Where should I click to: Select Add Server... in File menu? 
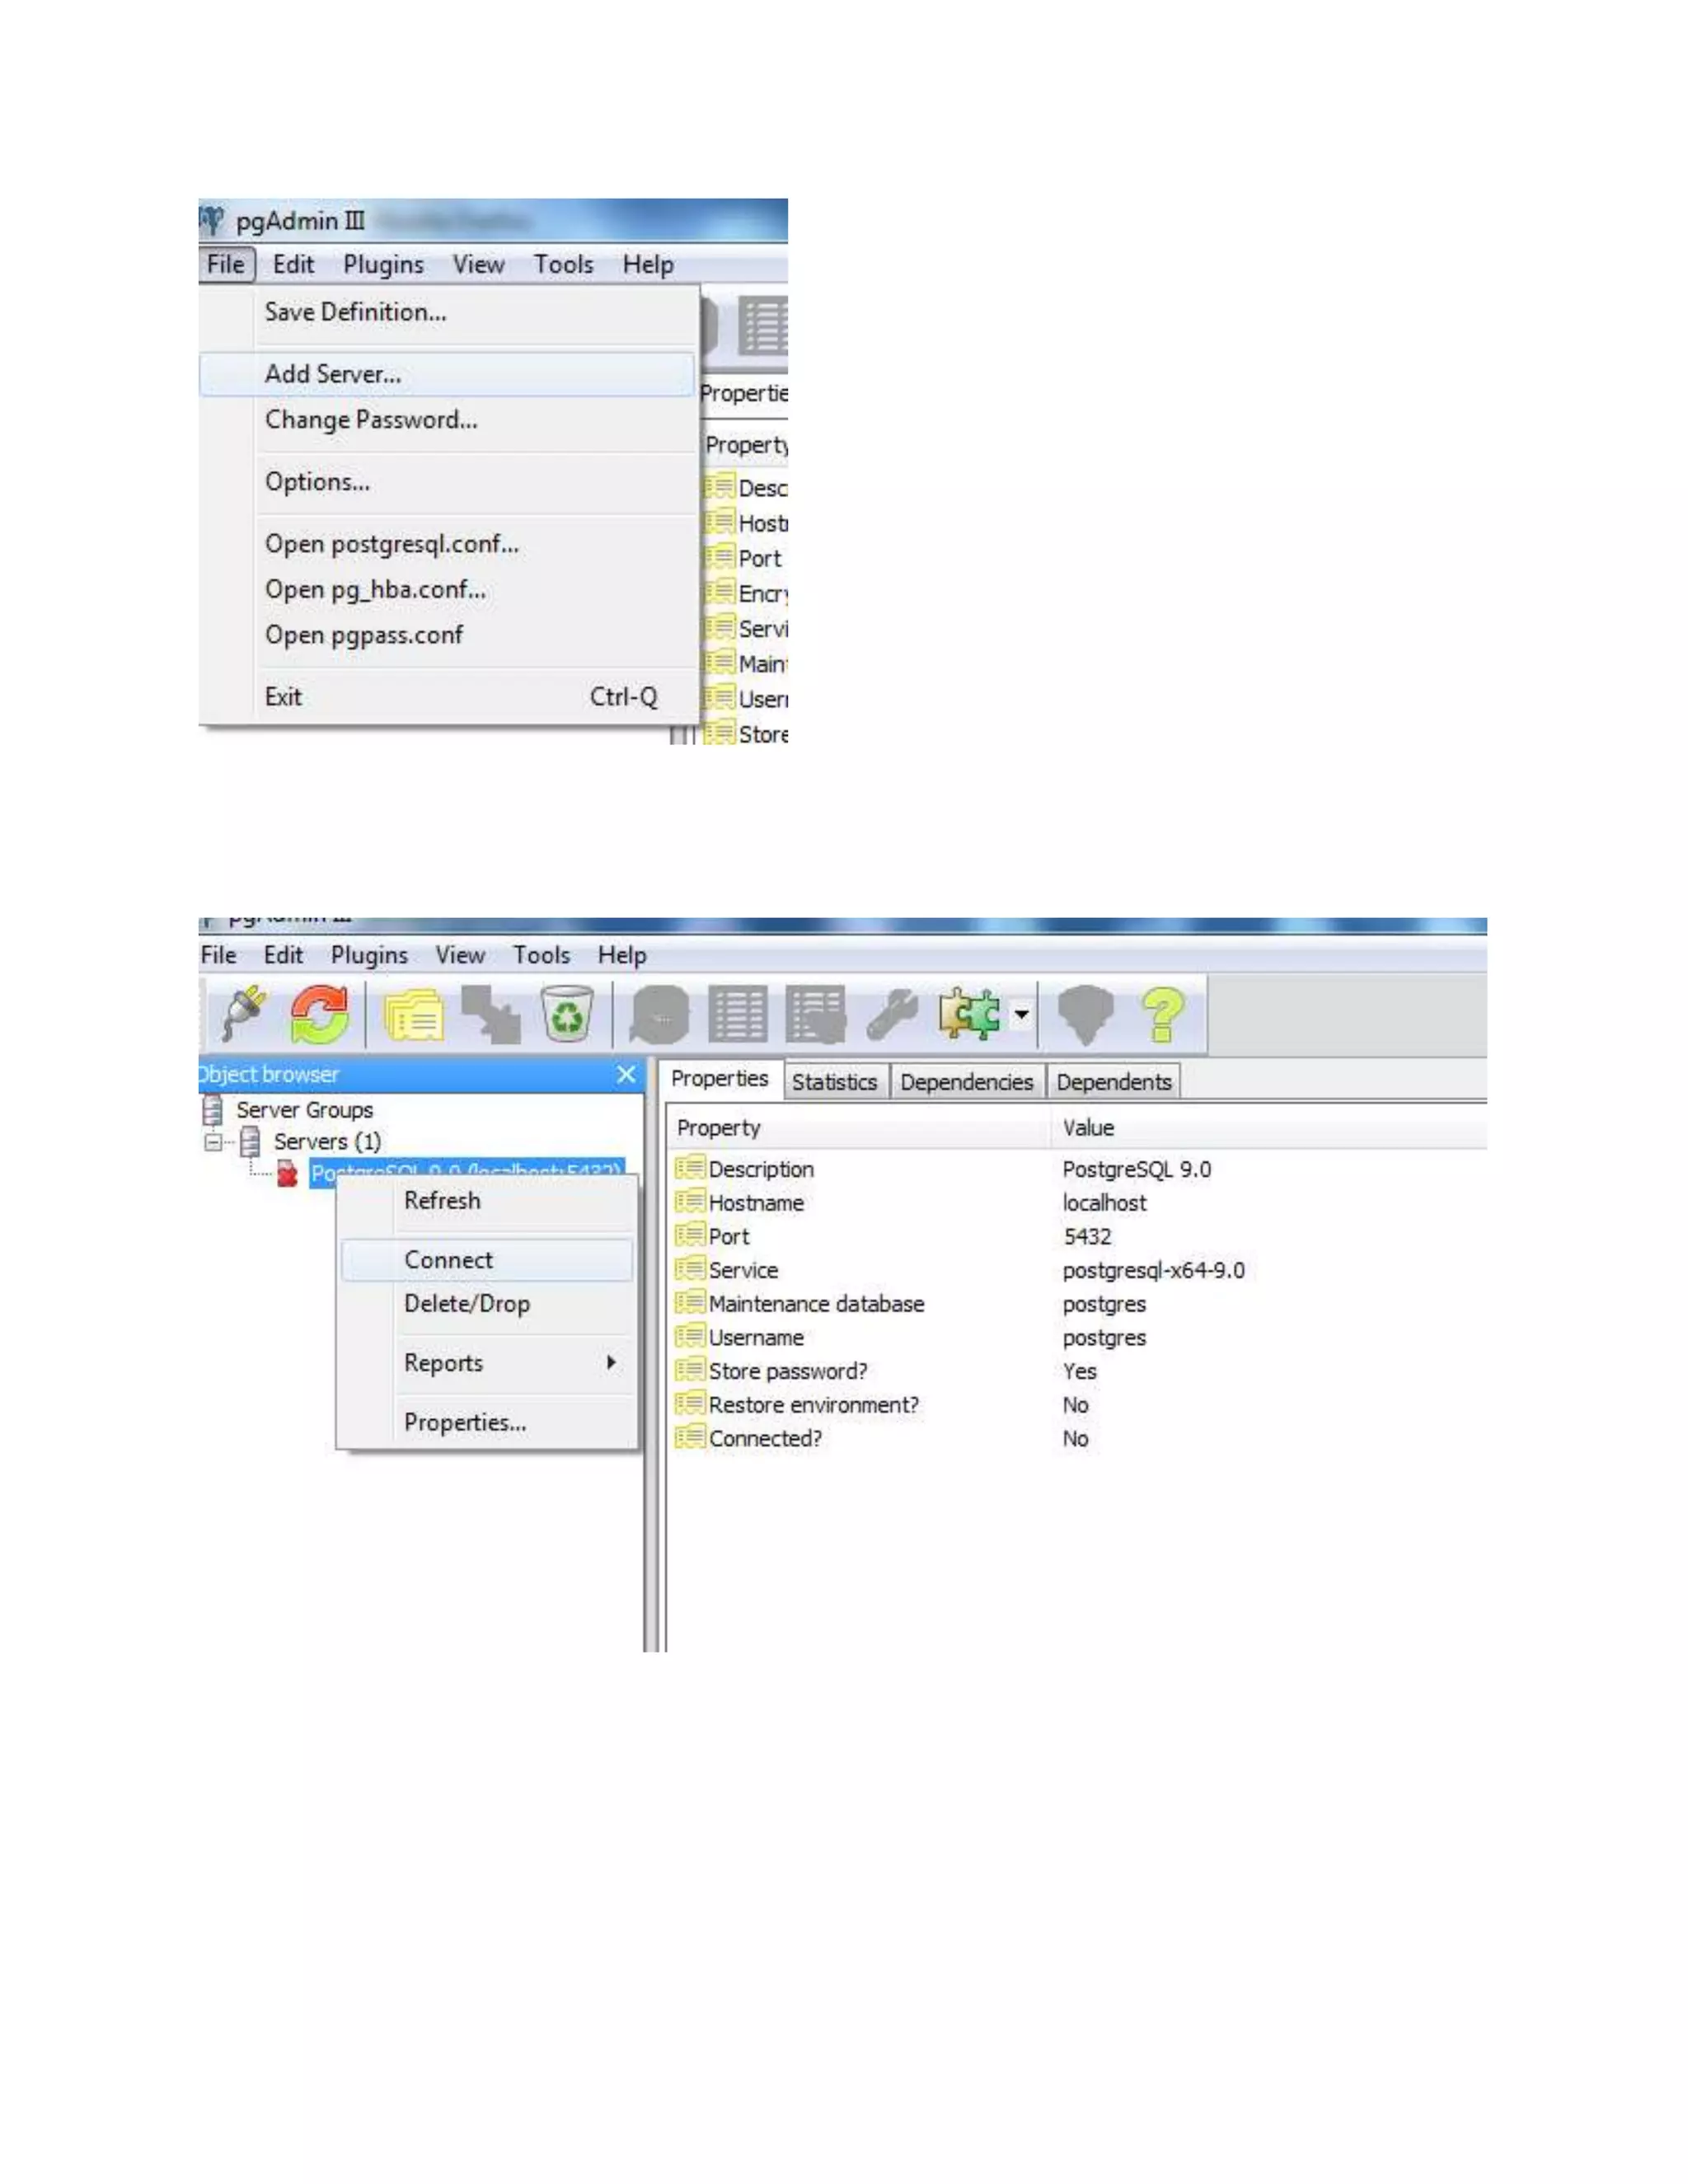coord(333,374)
